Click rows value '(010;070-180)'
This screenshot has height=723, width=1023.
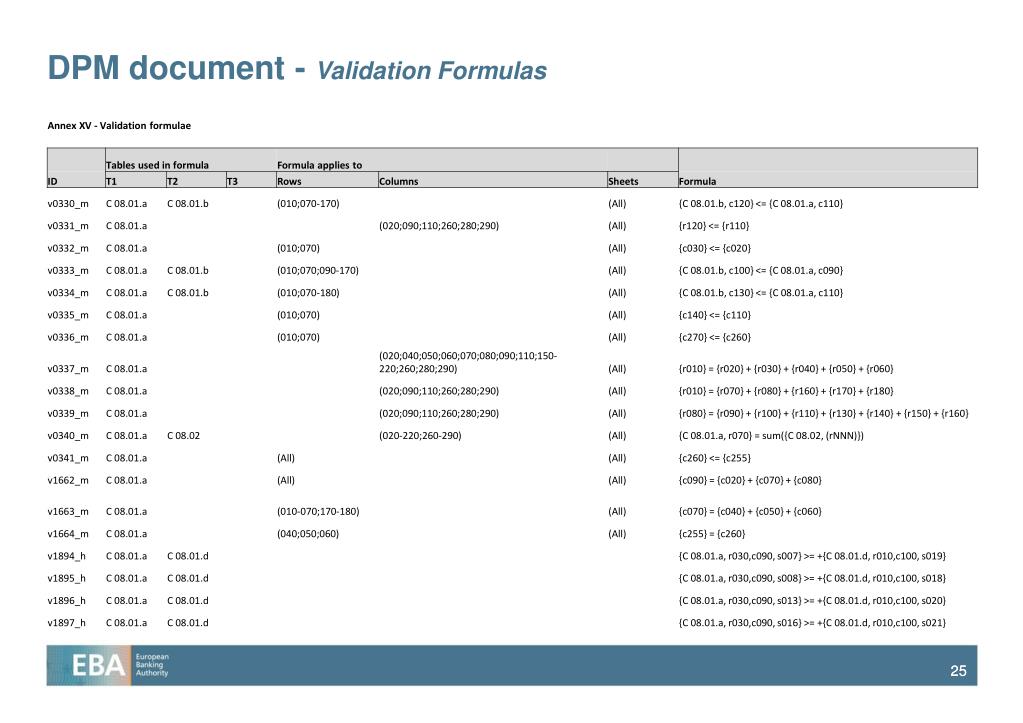pyautogui.click(x=308, y=292)
